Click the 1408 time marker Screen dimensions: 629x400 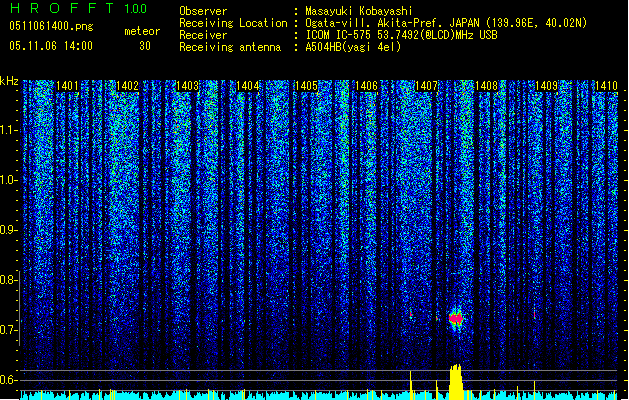click(486, 86)
